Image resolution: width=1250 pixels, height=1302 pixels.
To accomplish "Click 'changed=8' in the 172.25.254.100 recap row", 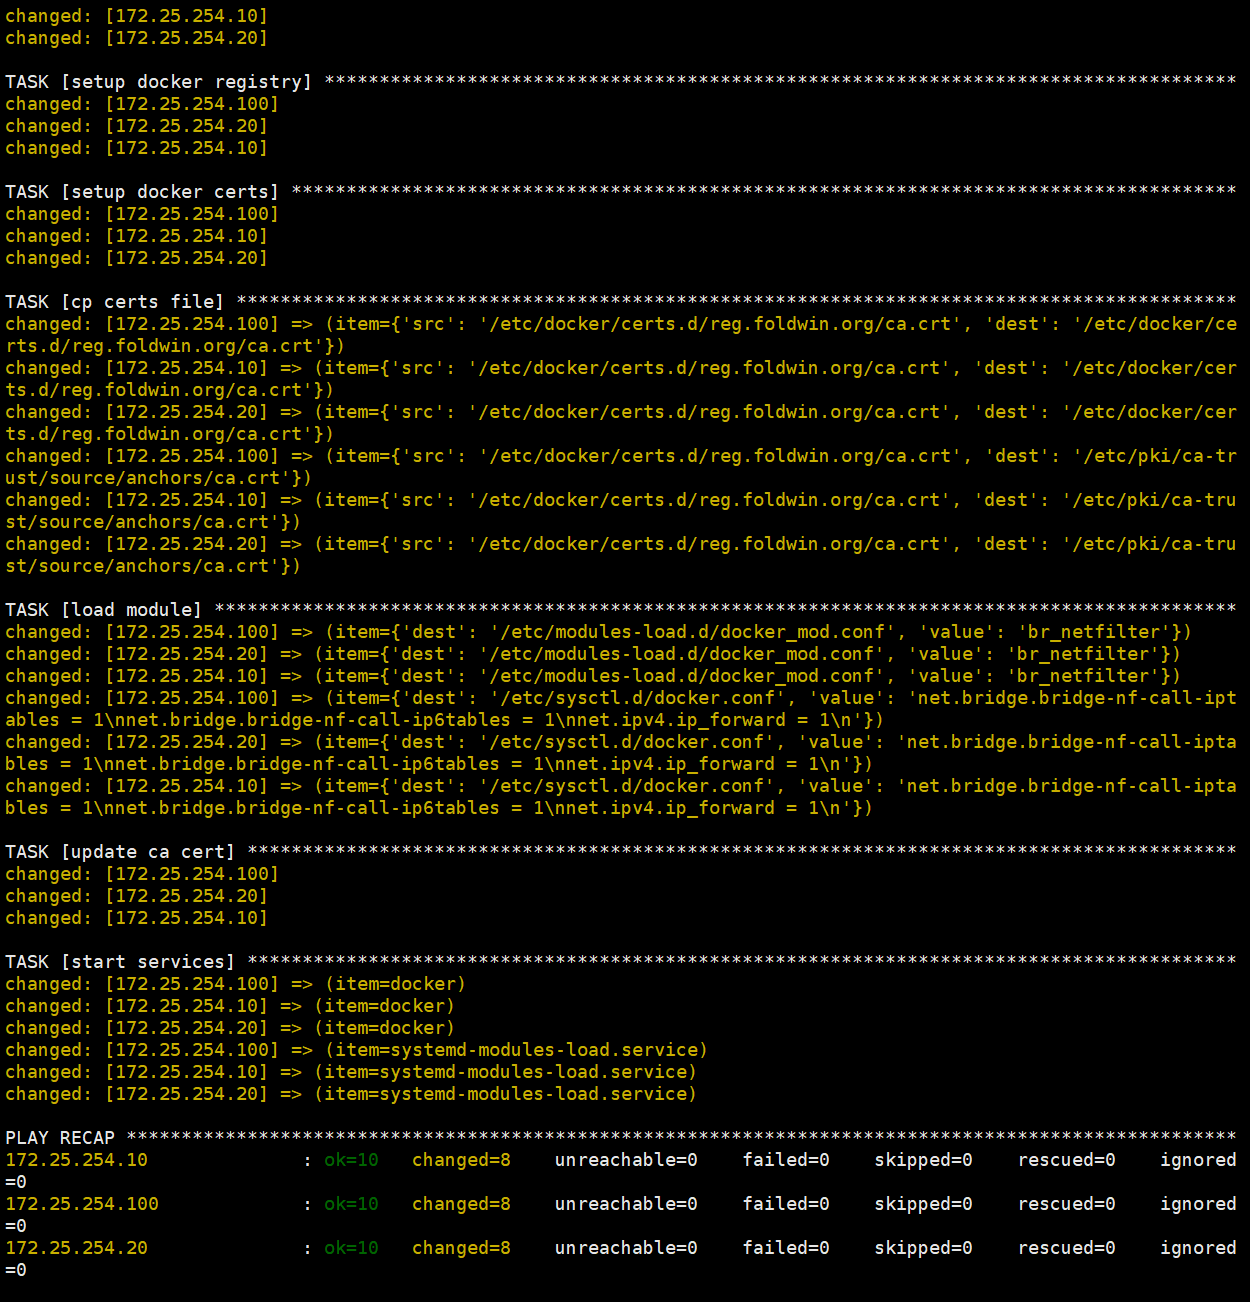I will (x=461, y=1204).
